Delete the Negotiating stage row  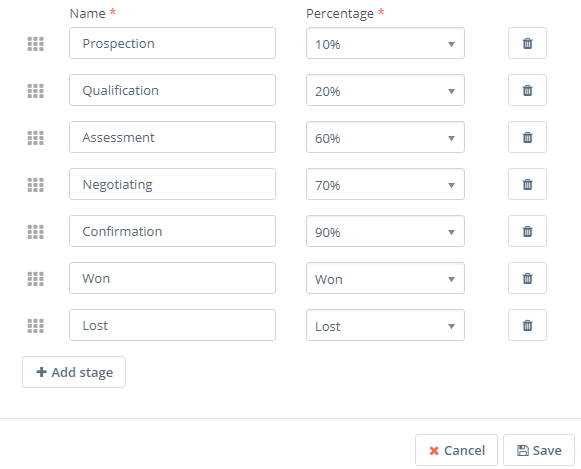[527, 184]
